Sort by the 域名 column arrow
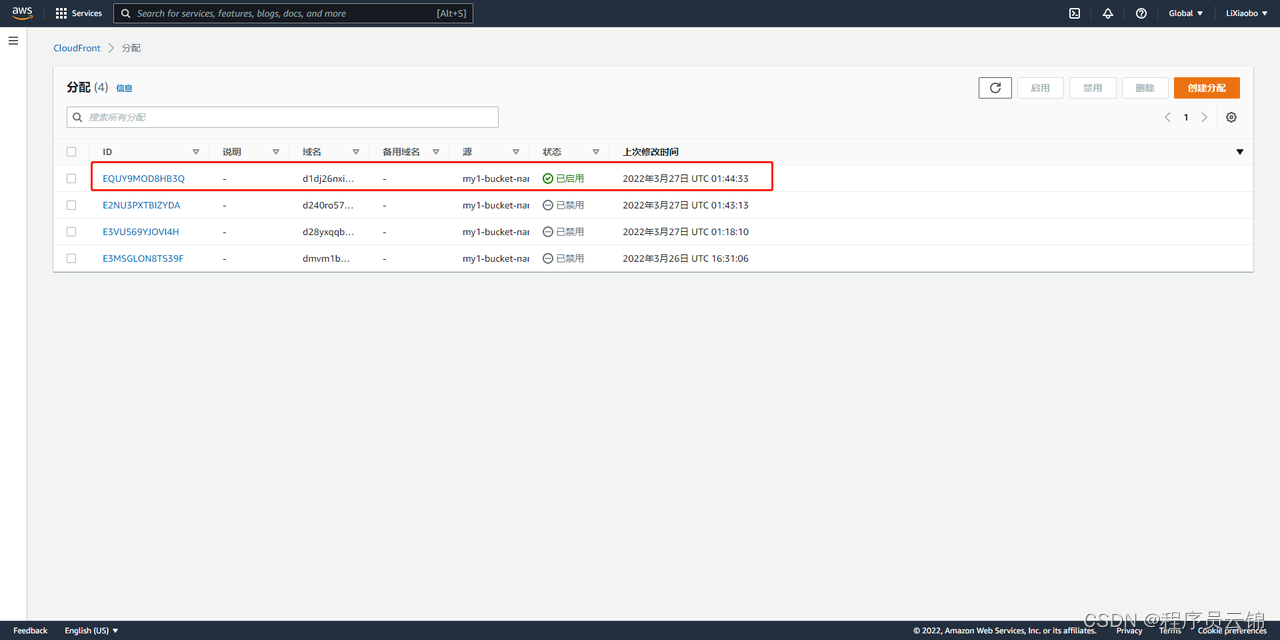Image resolution: width=1280 pixels, height=640 pixels. pyautogui.click(x=356, y=152)
